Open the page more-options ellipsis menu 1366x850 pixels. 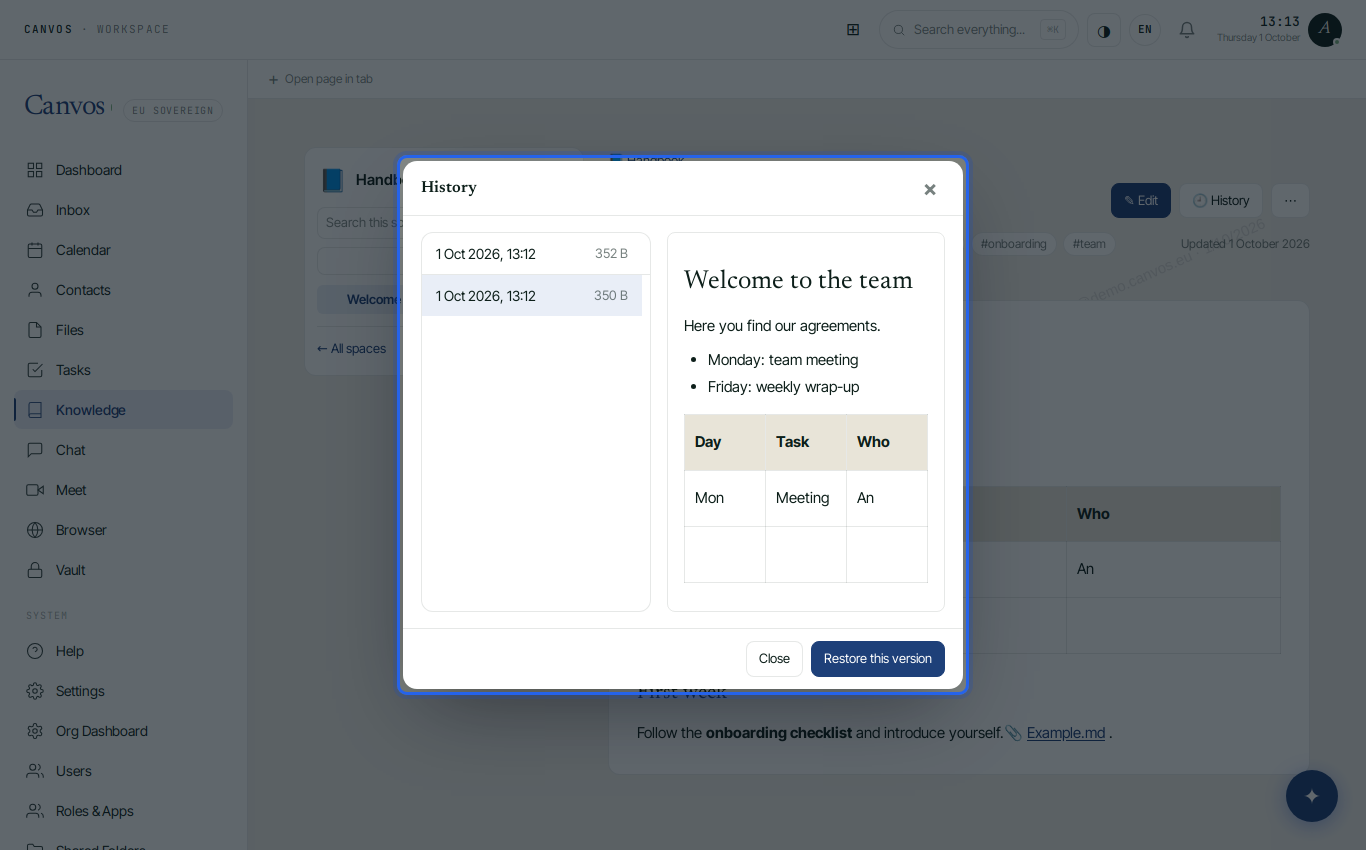click(x=1290, y=200)
